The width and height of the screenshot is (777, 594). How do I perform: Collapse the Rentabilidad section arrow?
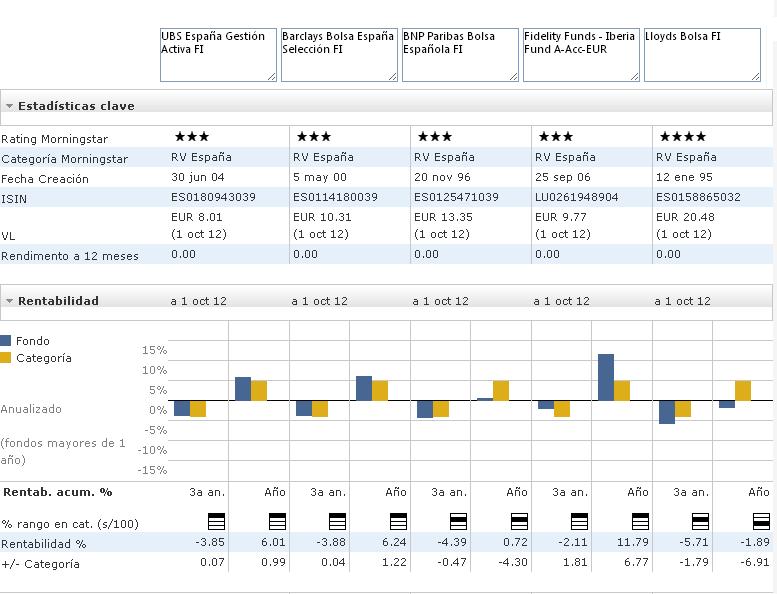pos(9,301)
